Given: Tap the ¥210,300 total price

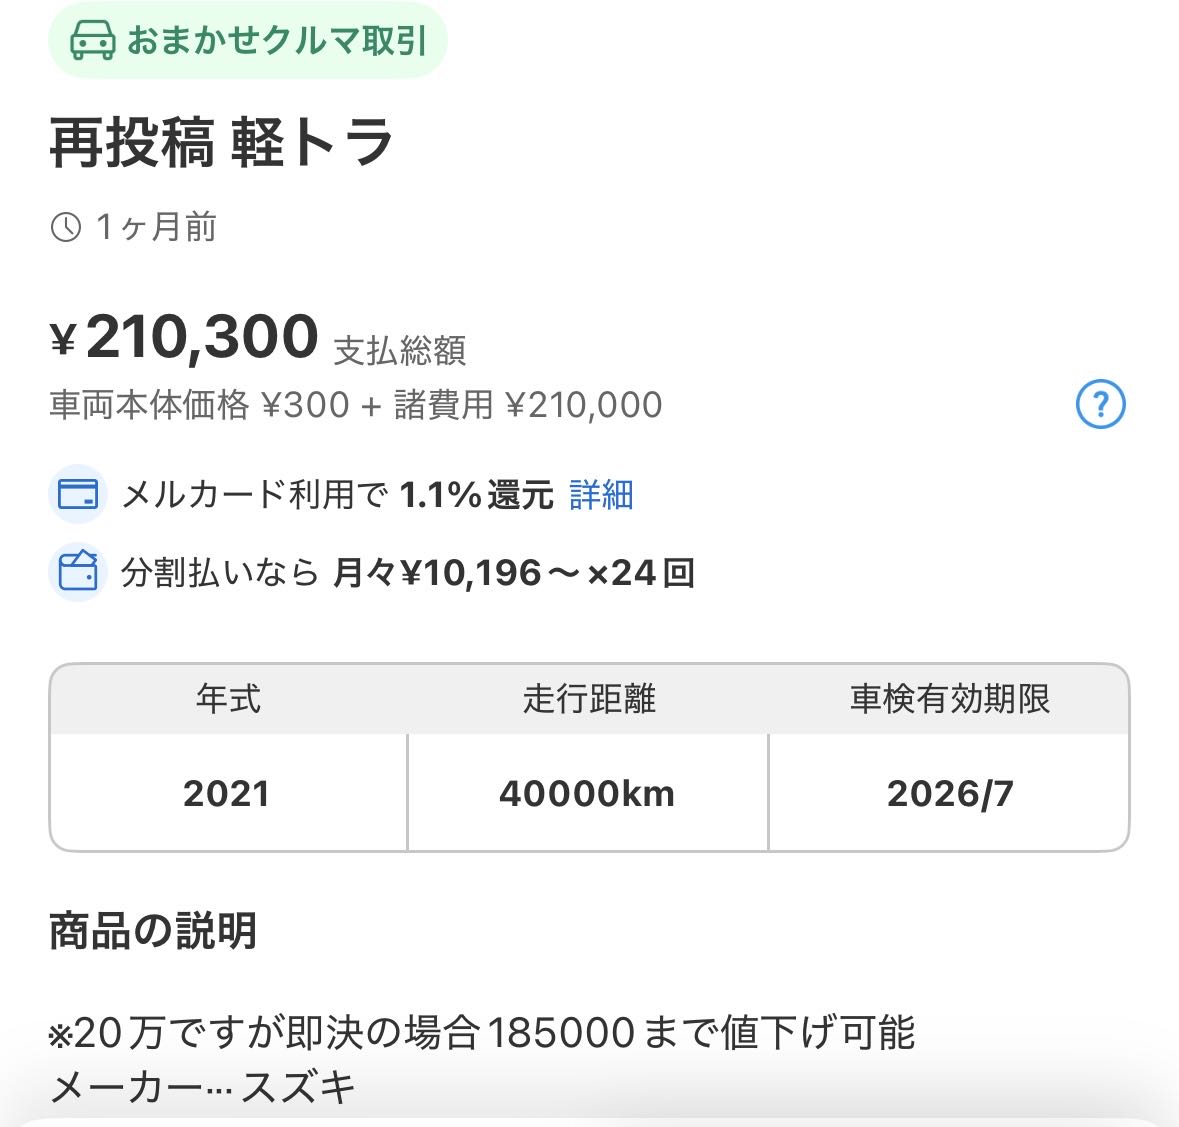Looking at the screenshot, I should [x=201, y=338].
